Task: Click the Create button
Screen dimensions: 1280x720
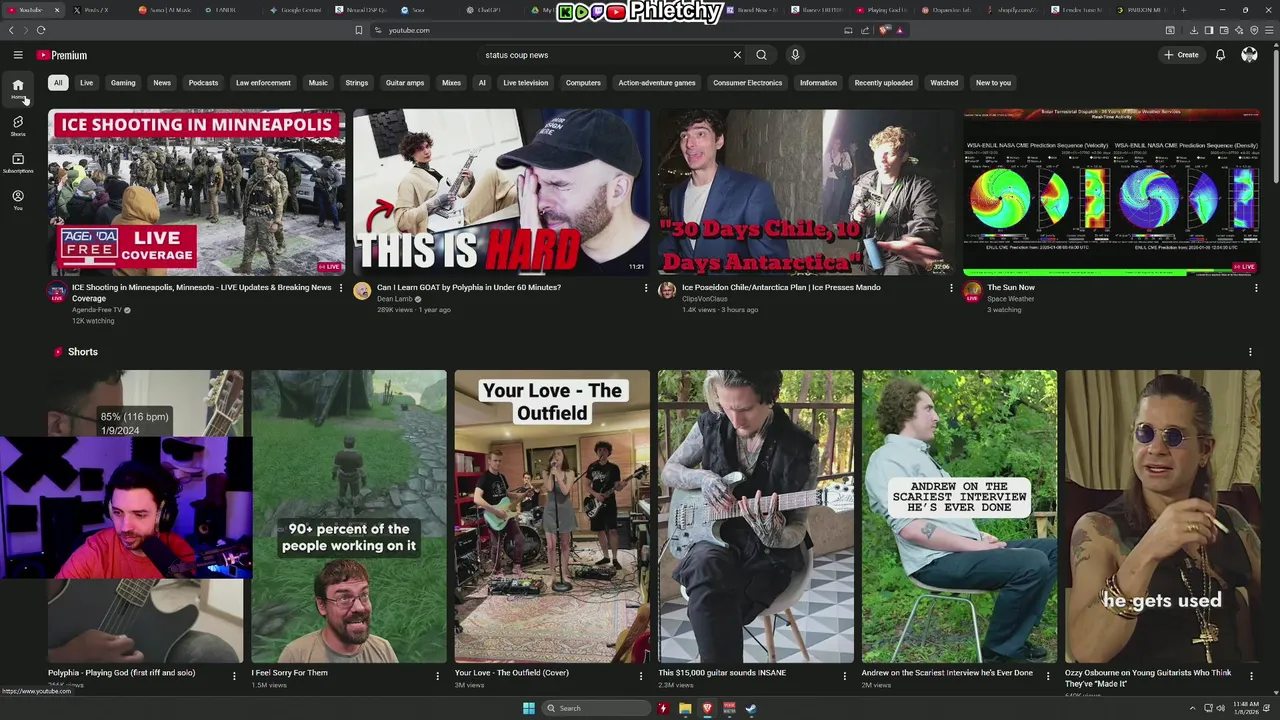Action: 1181,55
